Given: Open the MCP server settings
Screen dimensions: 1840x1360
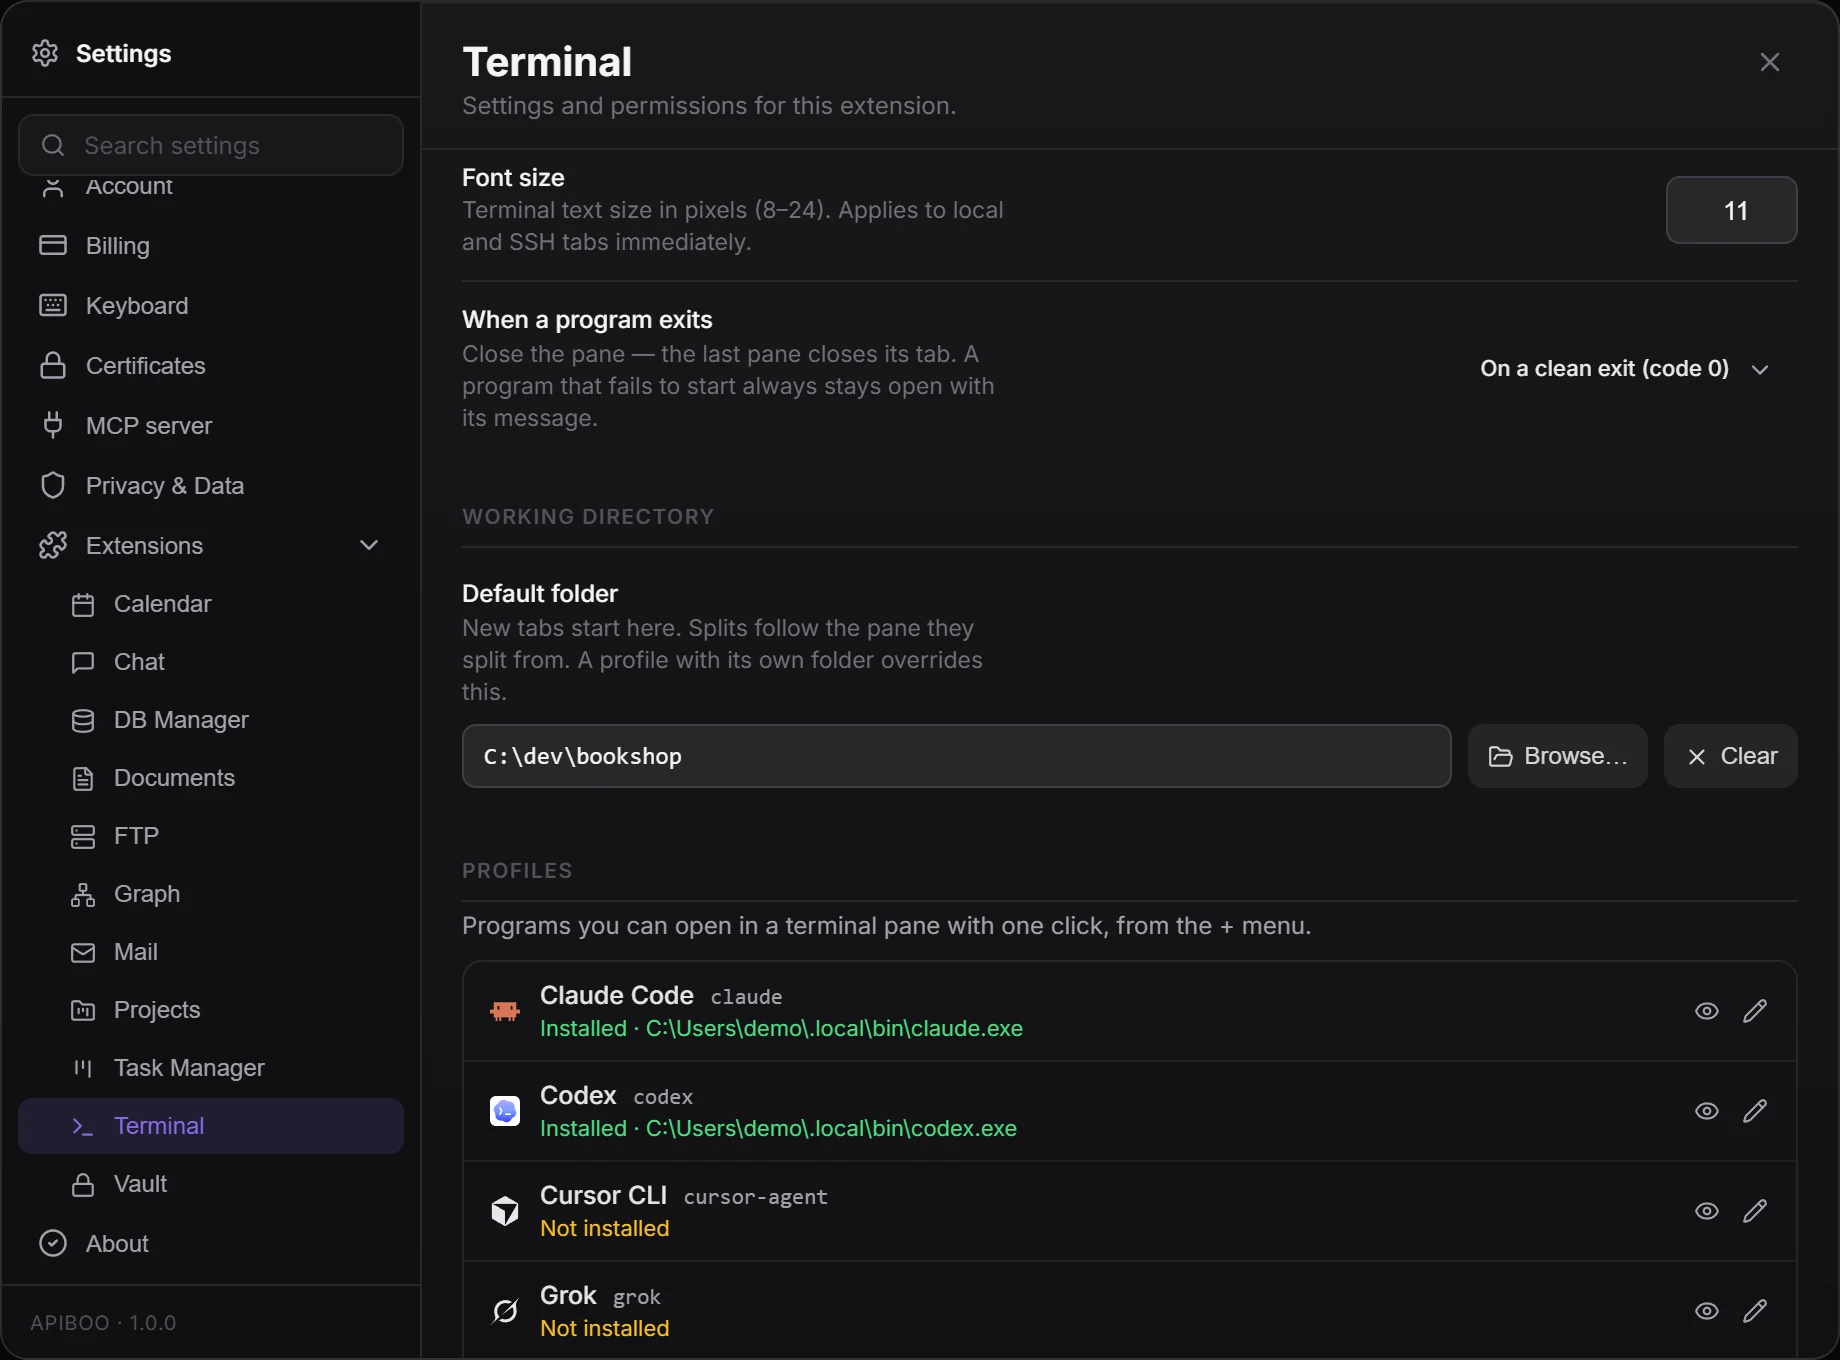Looking at the screenshot, I should pyautogui.click(x=211, y=425).
